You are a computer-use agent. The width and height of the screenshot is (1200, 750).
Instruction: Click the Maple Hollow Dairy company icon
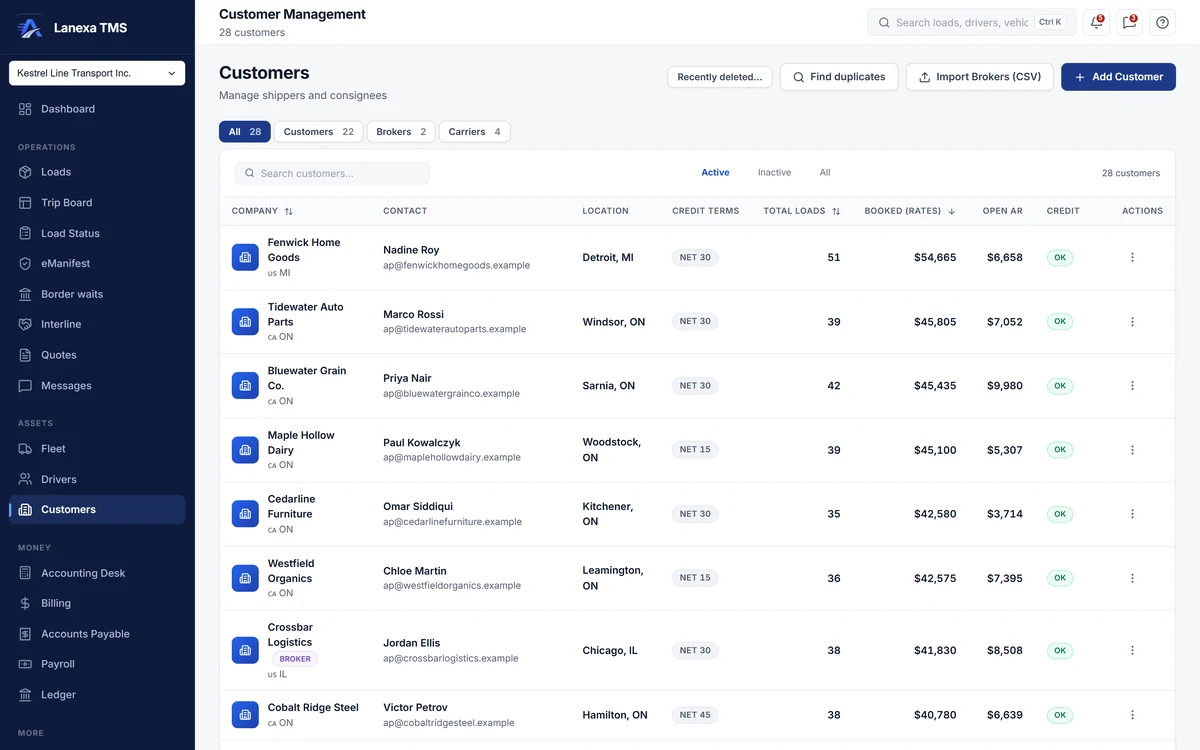point(245,450)
